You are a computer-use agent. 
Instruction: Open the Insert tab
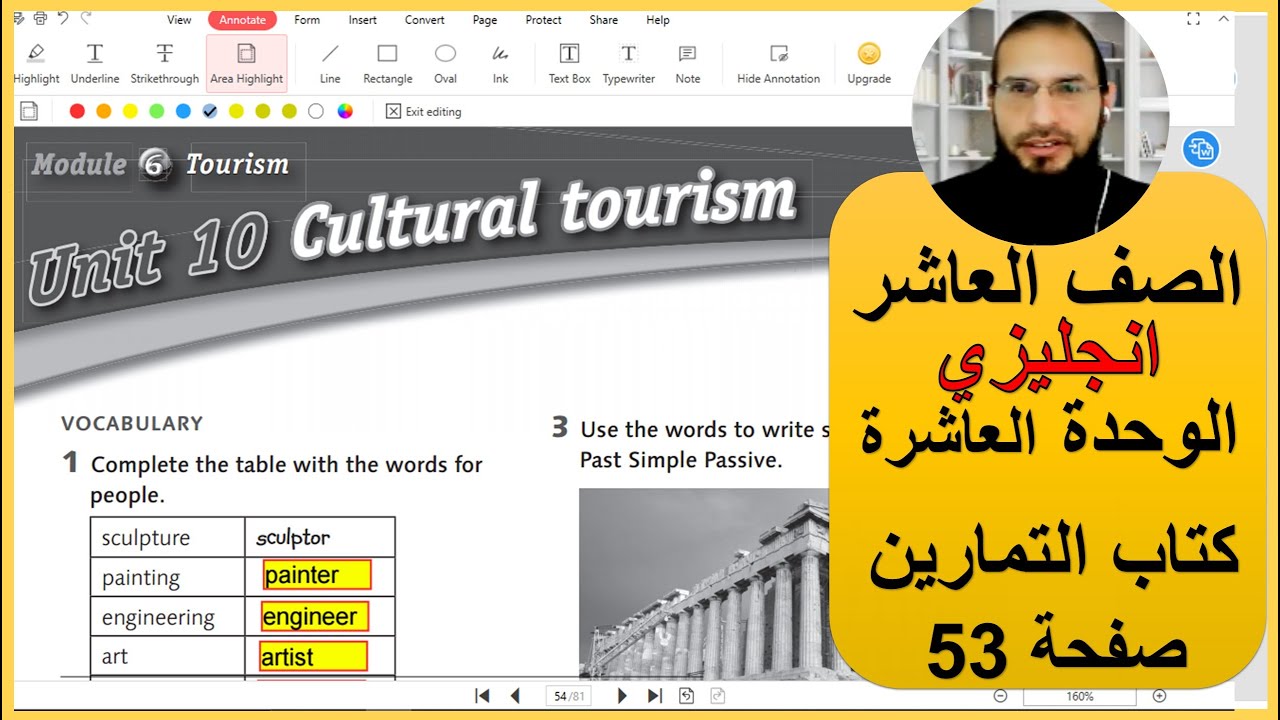point(363,20)
